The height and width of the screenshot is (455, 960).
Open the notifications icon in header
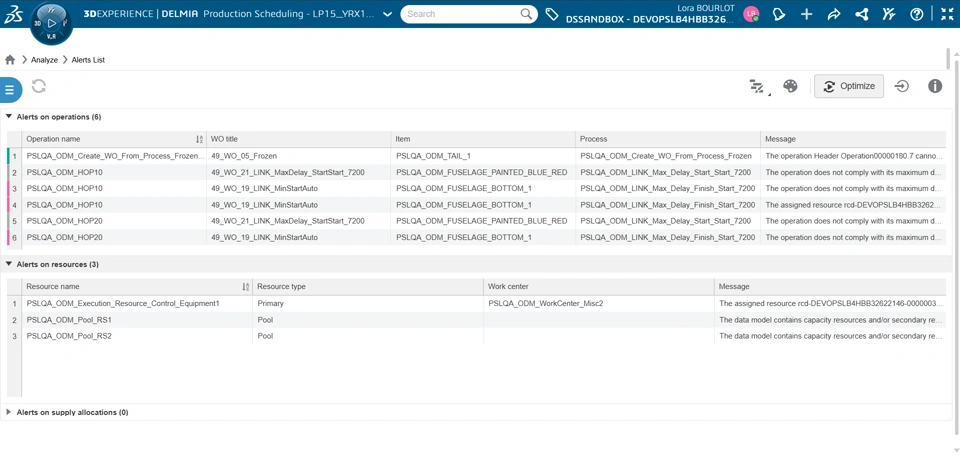(779, 14)
